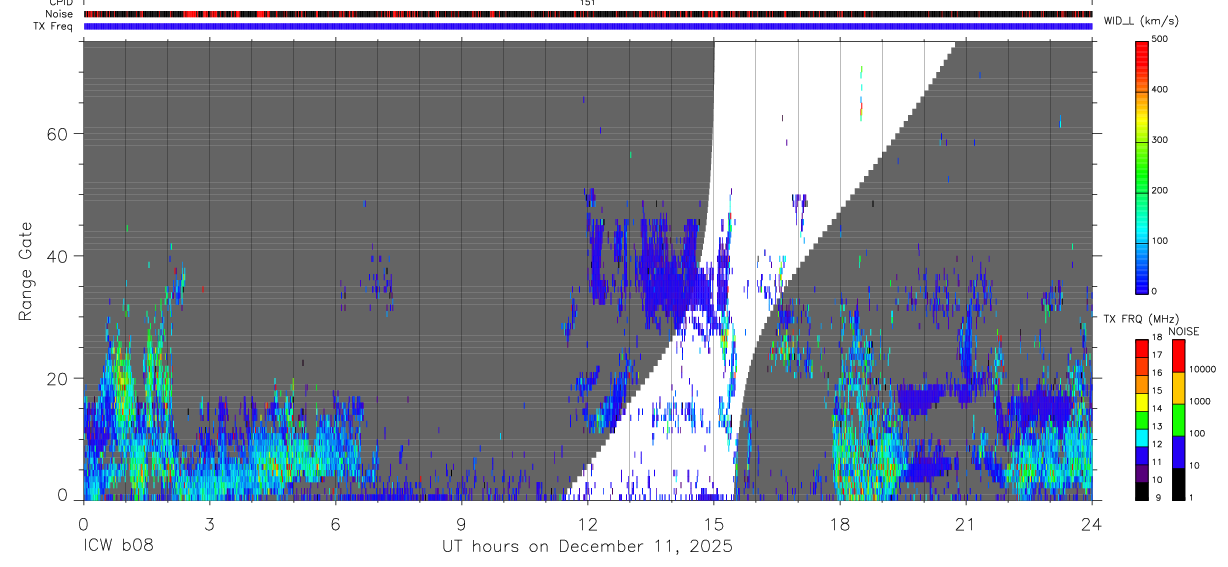Click the red-and-black noise strip along the top
Screen dimensions: 1228x567
tap(588, 14)
